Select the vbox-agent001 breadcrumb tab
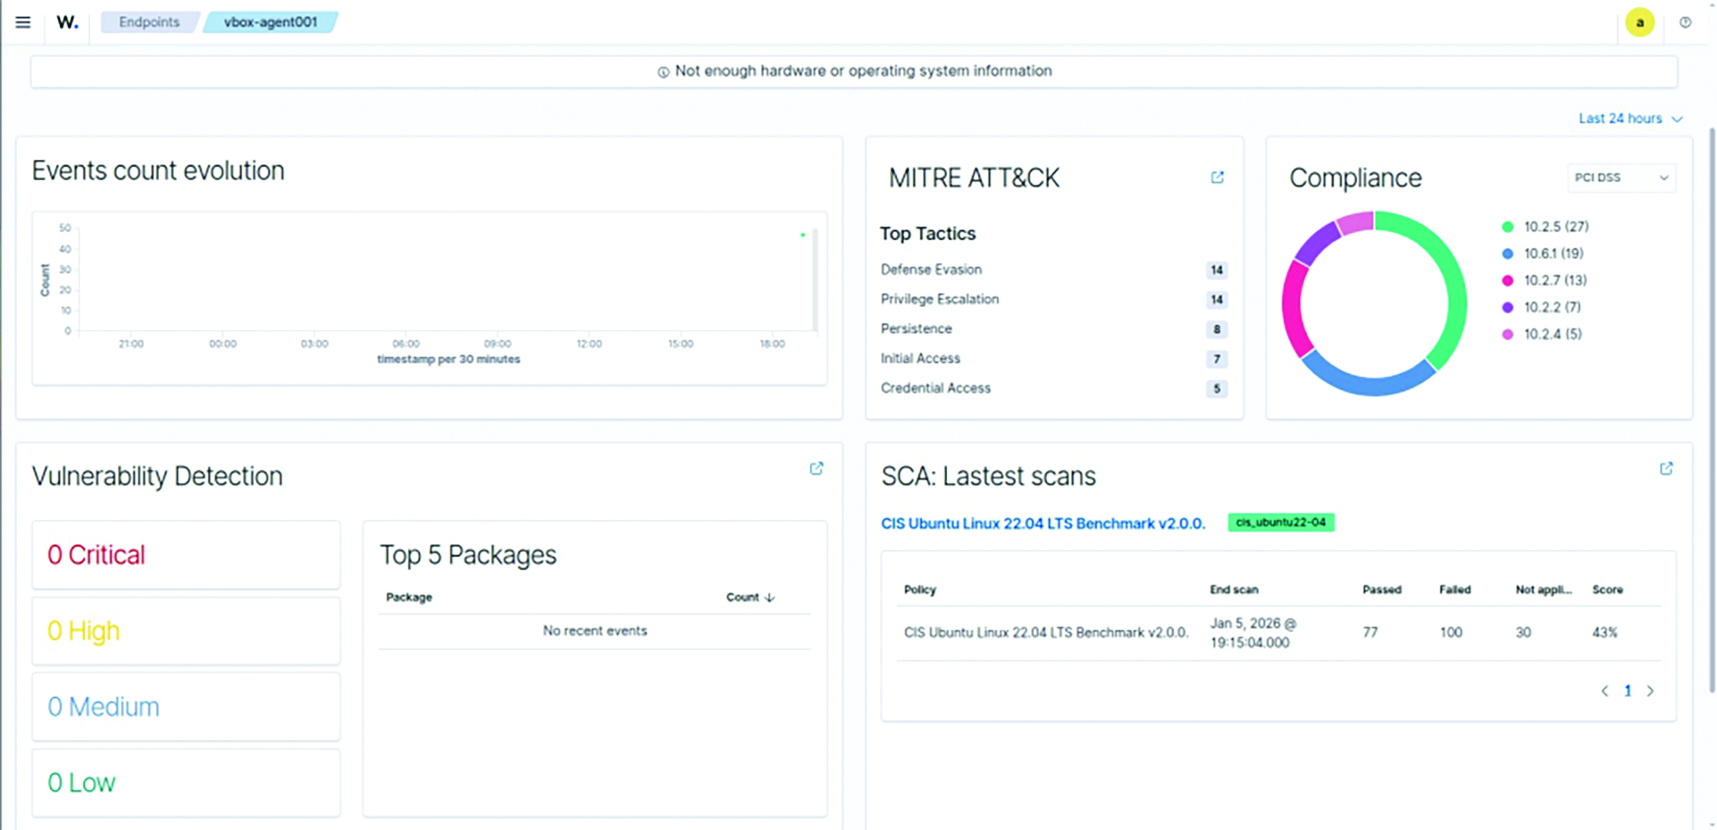Image resolution: width=1717 pixels, height=830 pixels. pos(270,22)
